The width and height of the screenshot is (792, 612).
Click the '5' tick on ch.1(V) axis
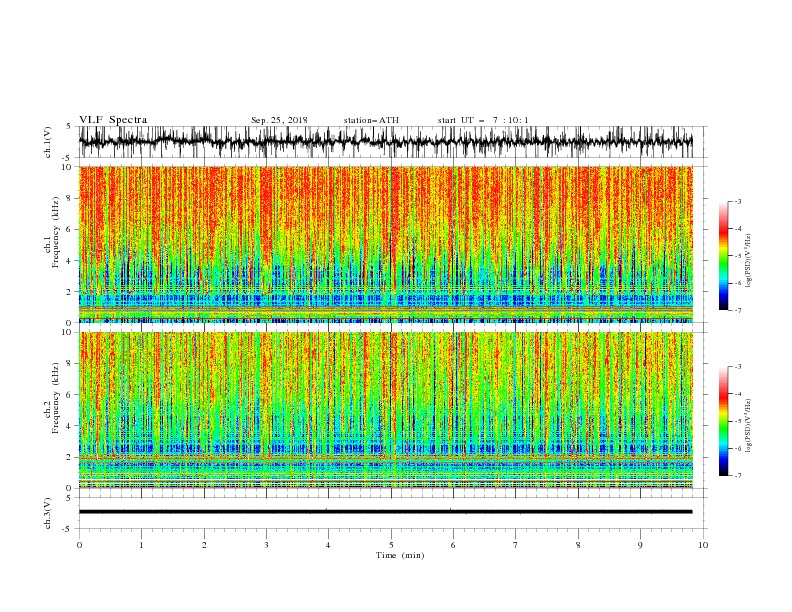(69, 127)
